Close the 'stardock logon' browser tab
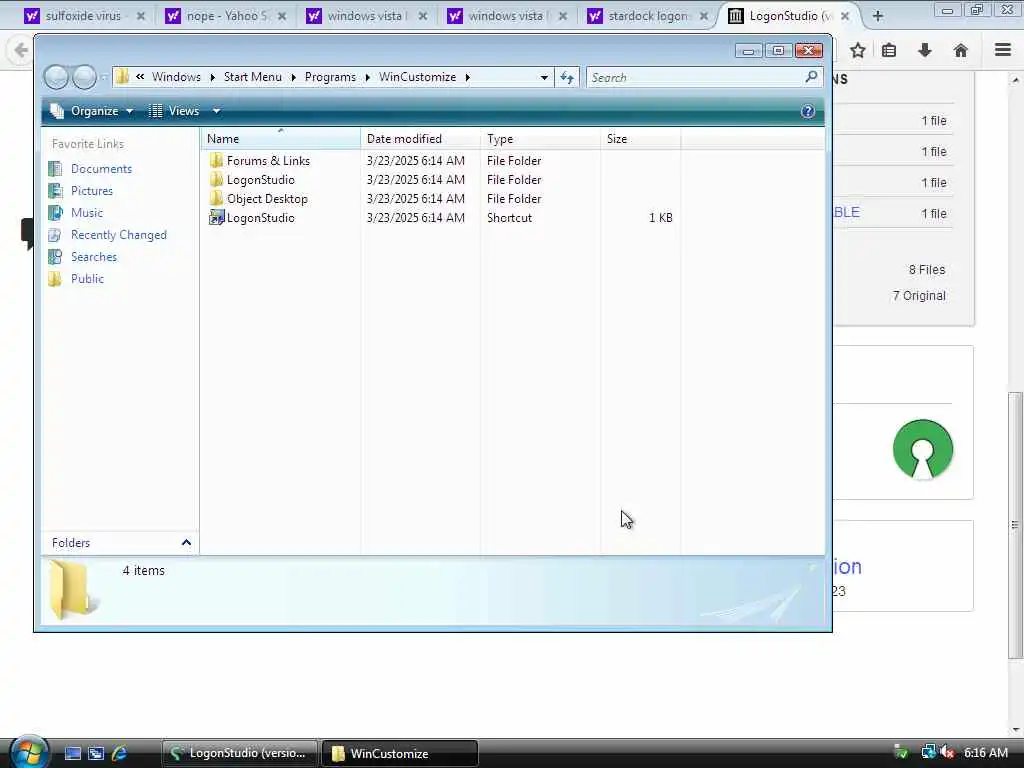 [703, 16]
